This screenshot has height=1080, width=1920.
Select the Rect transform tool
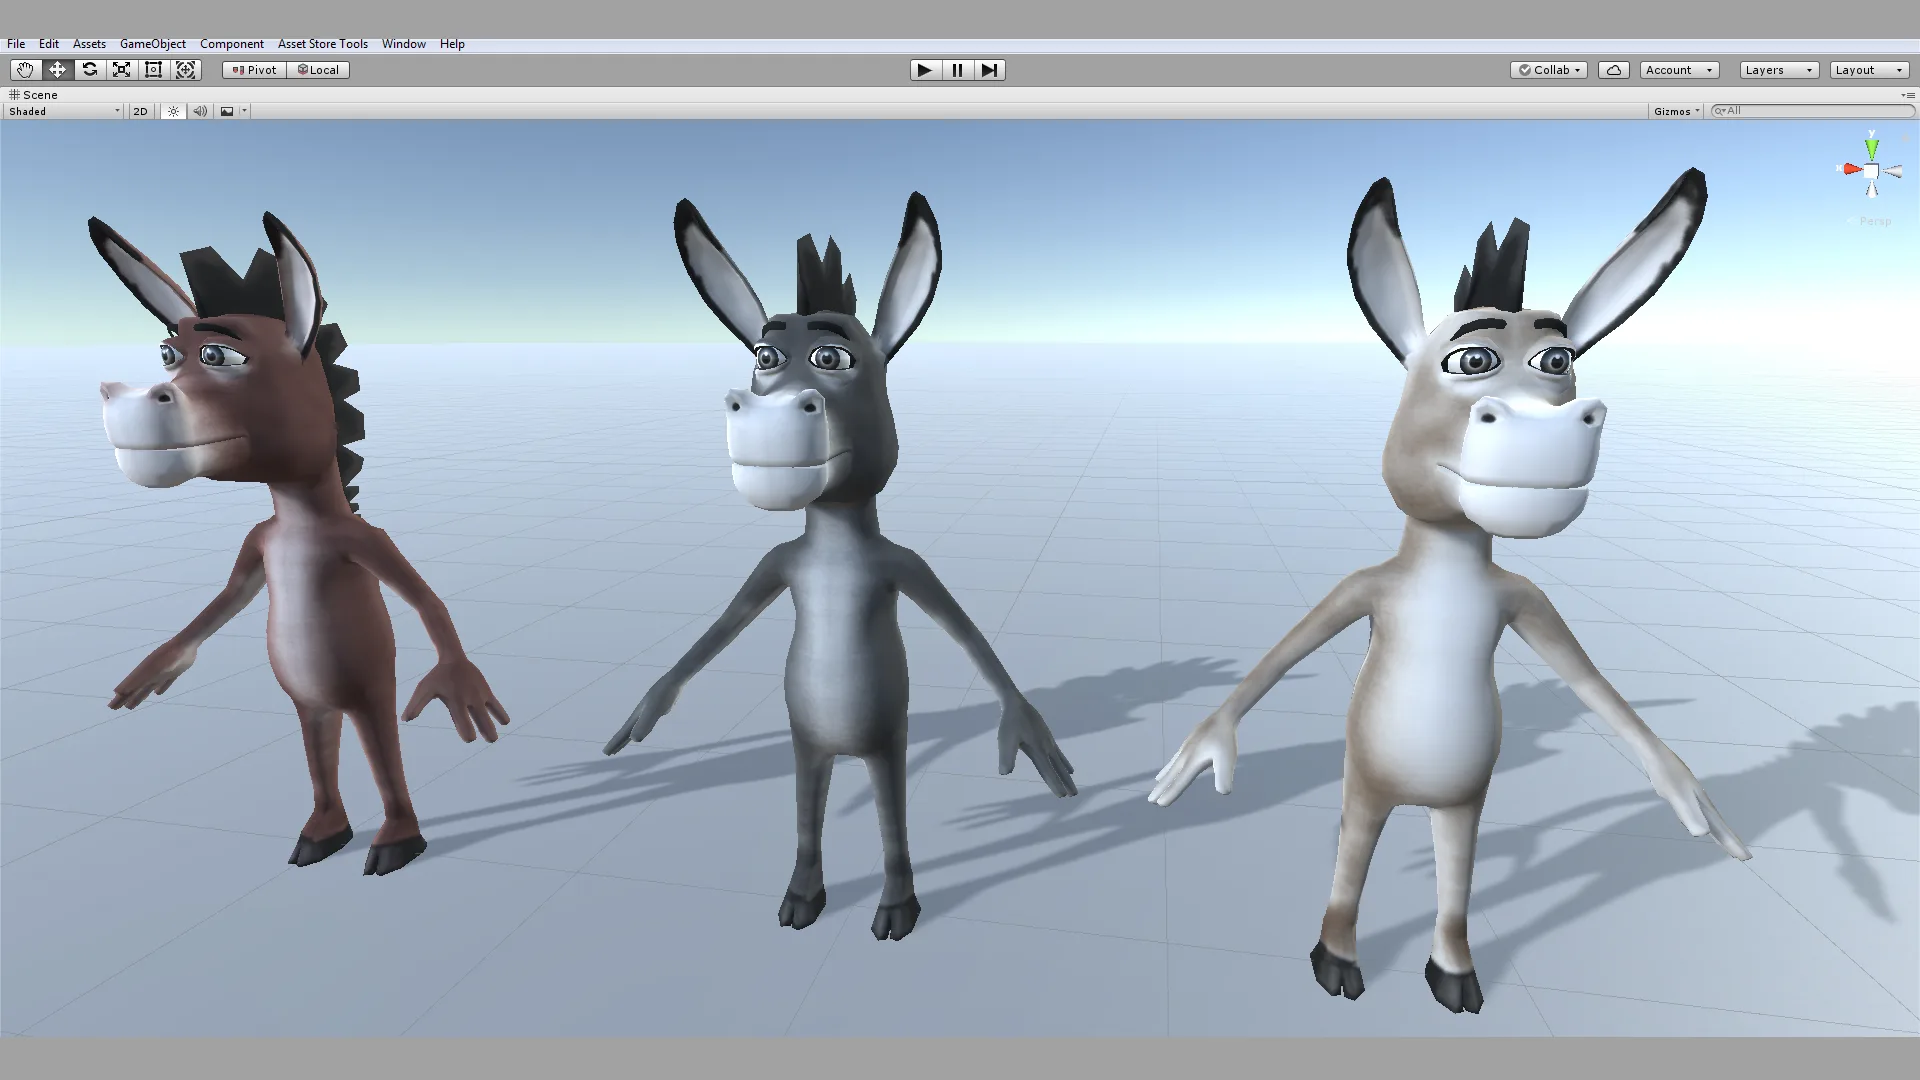pyautogui.click(x=153, y=70)
